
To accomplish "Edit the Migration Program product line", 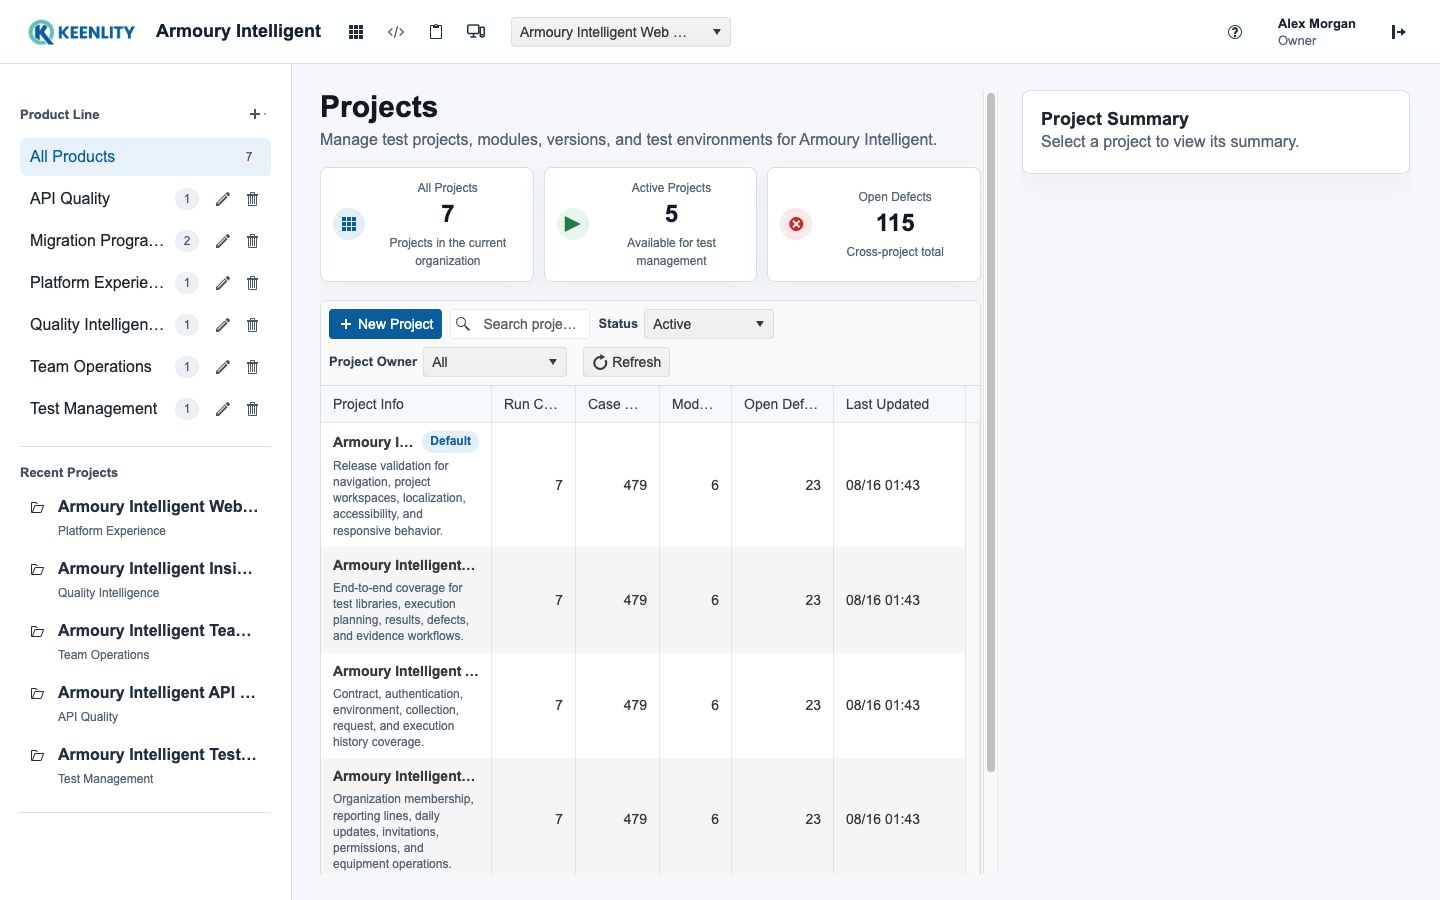I will coord(223,241).
